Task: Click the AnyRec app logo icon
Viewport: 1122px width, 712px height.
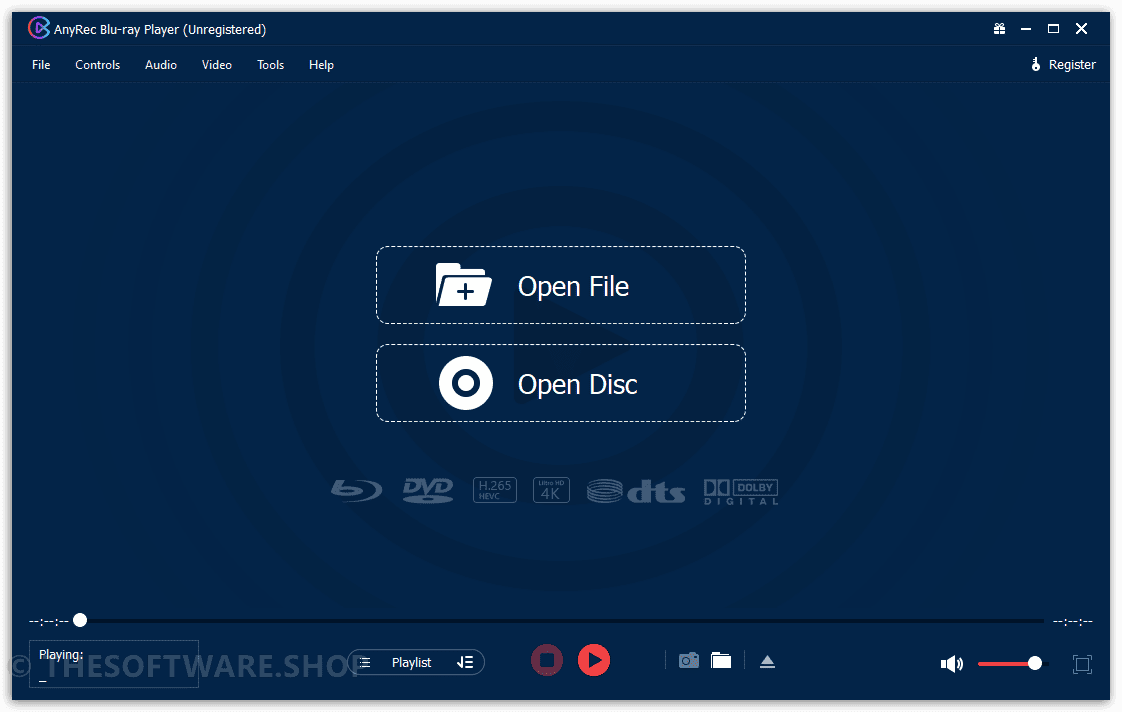Action: [39, 29]
